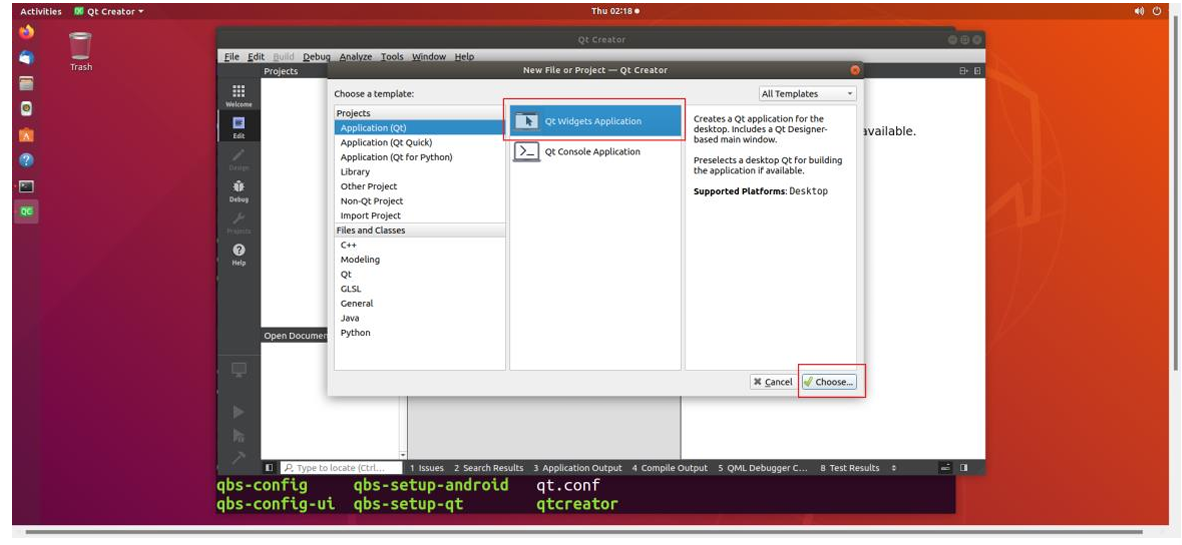
Task: Switch to Edit mode in sidebar
Action: (x=238, y=126)
